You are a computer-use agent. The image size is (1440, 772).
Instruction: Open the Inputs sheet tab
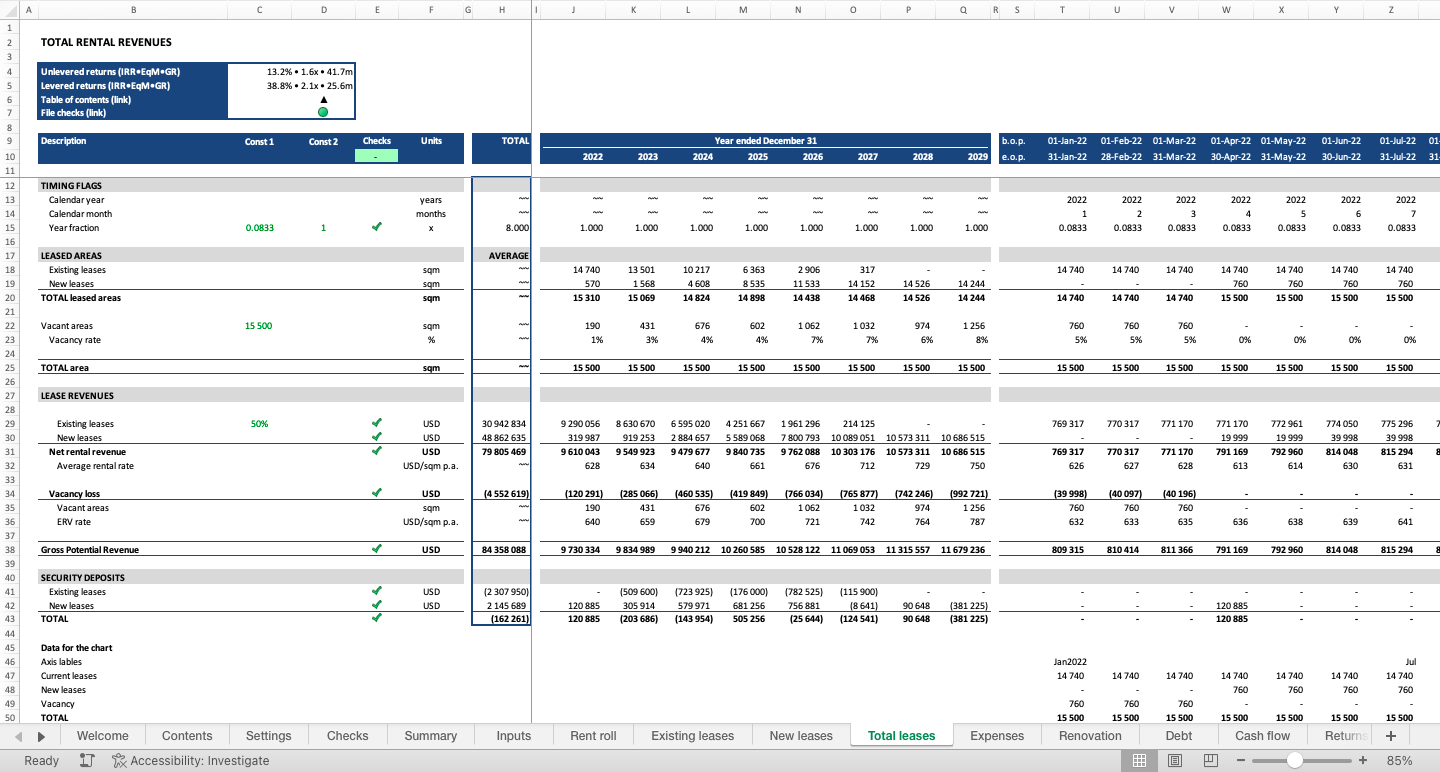click(514, 736)
